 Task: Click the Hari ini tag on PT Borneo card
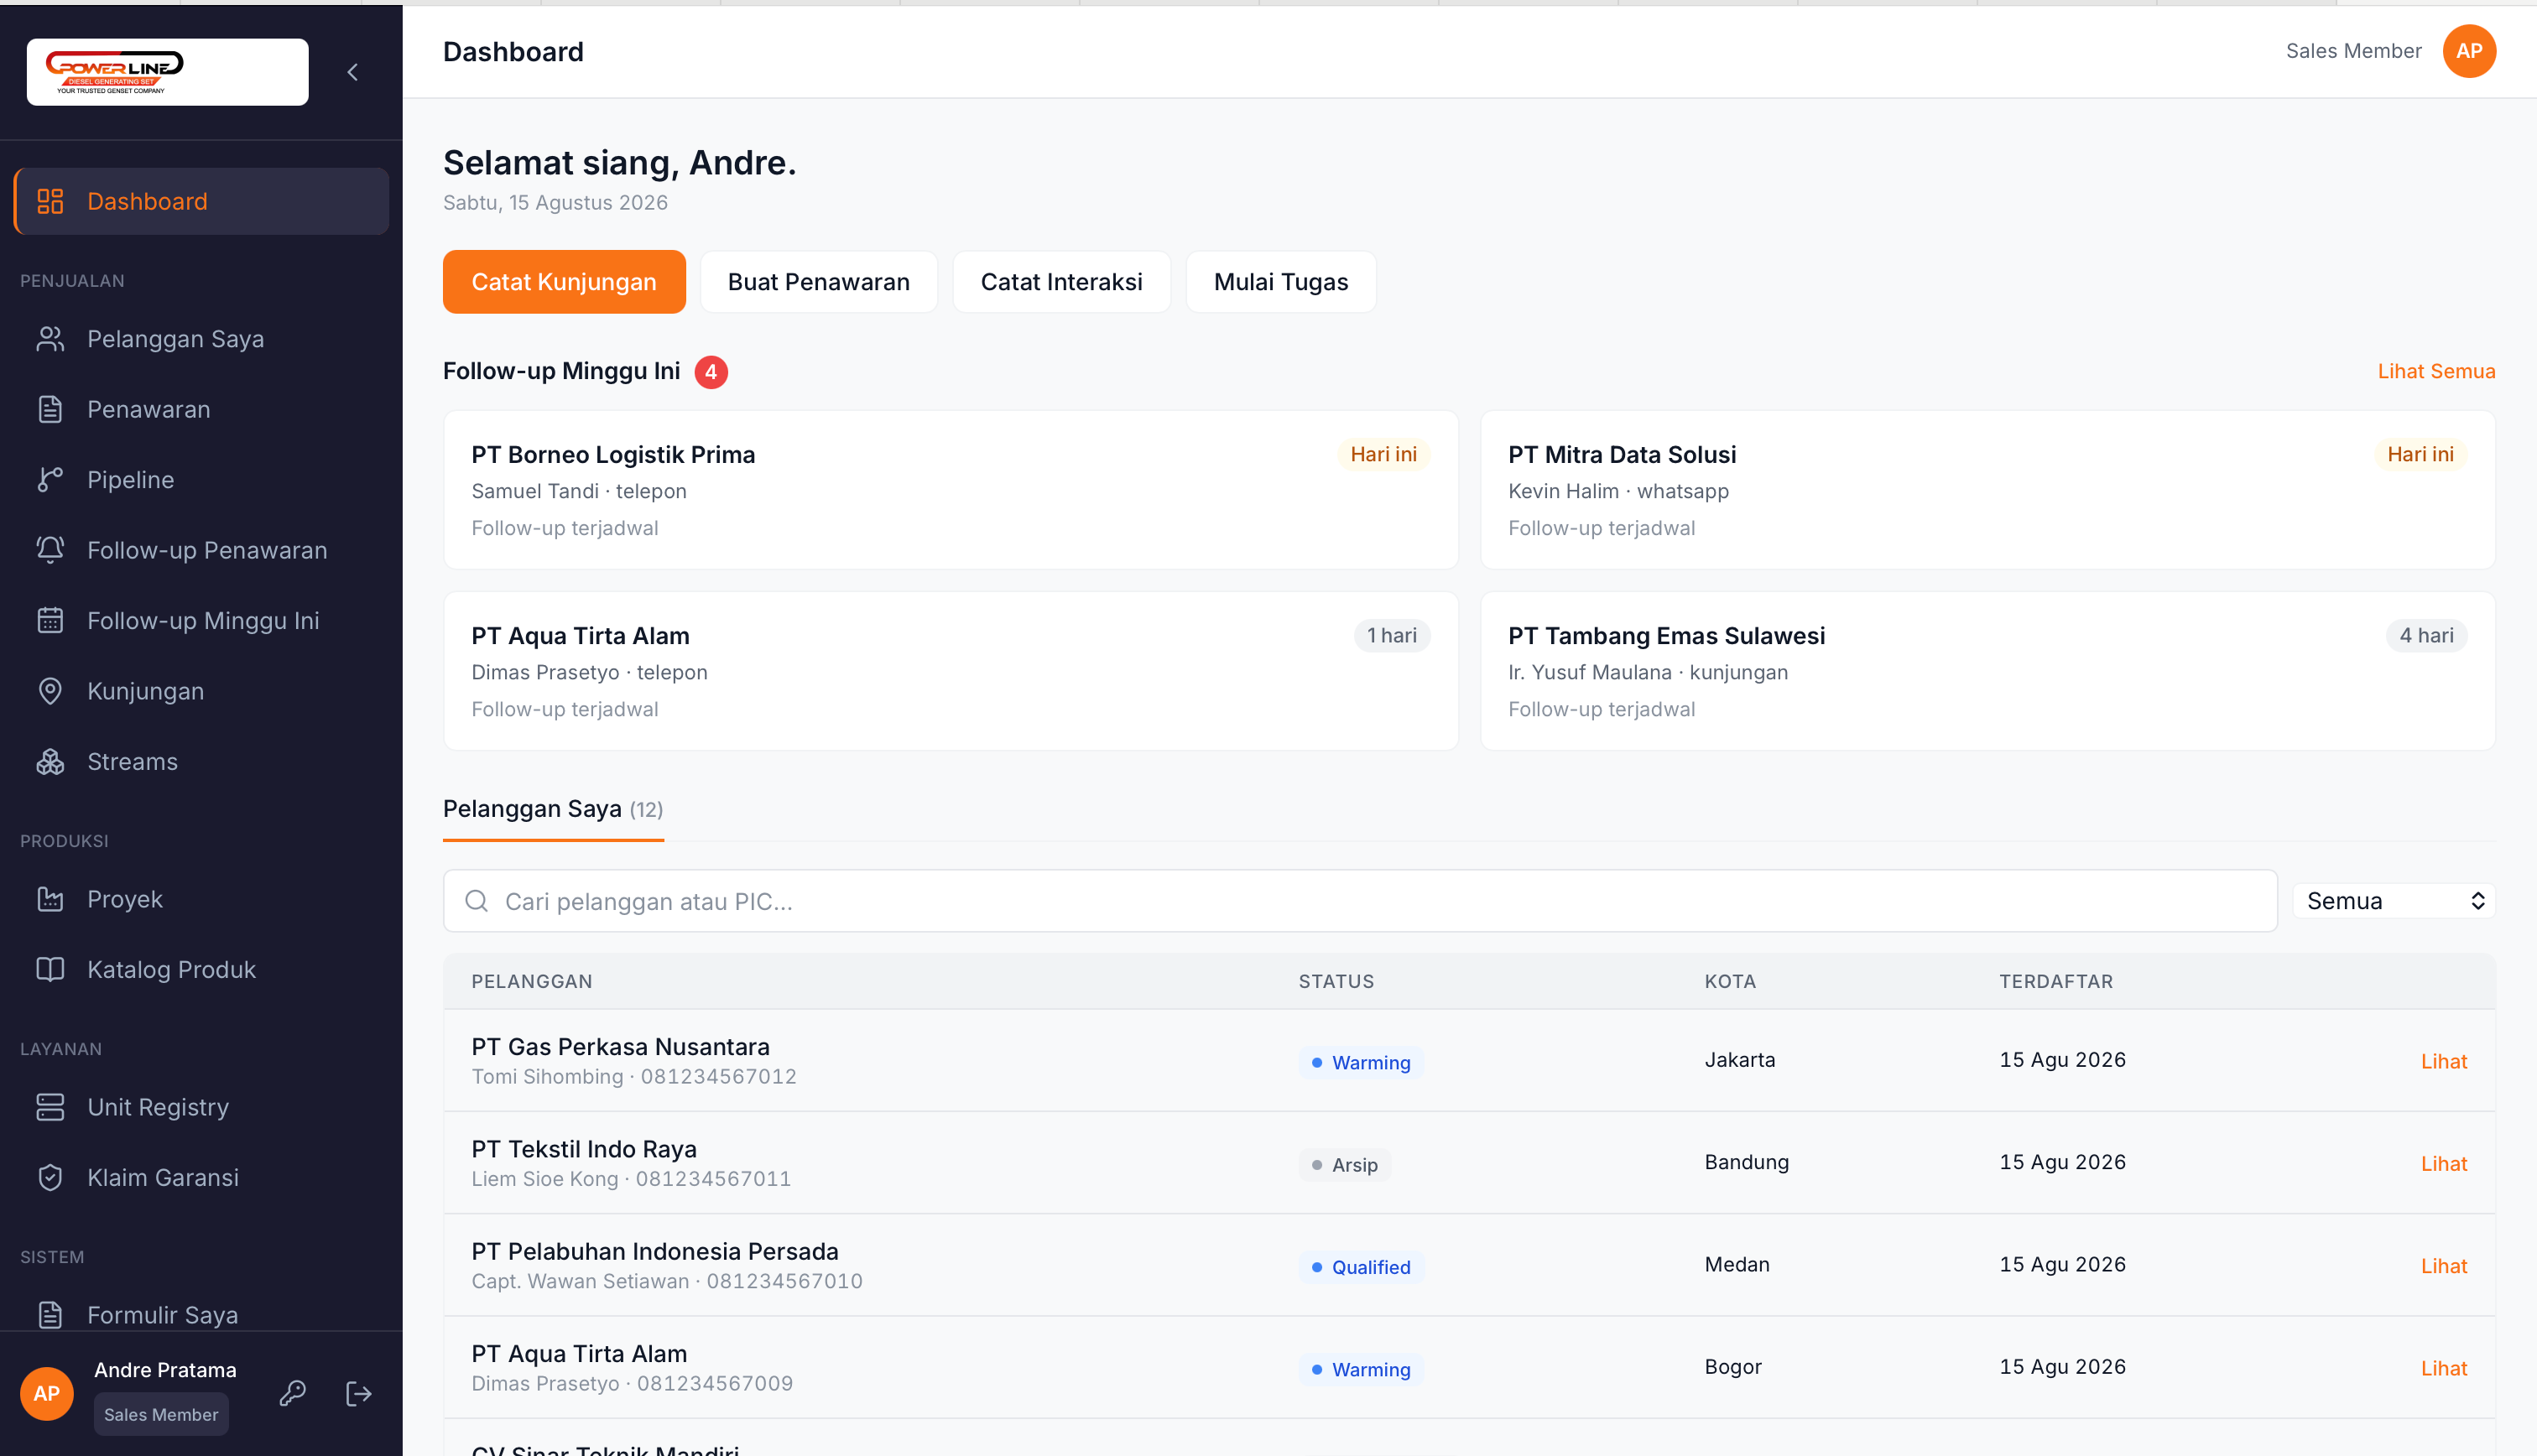tap(1383, 454)
